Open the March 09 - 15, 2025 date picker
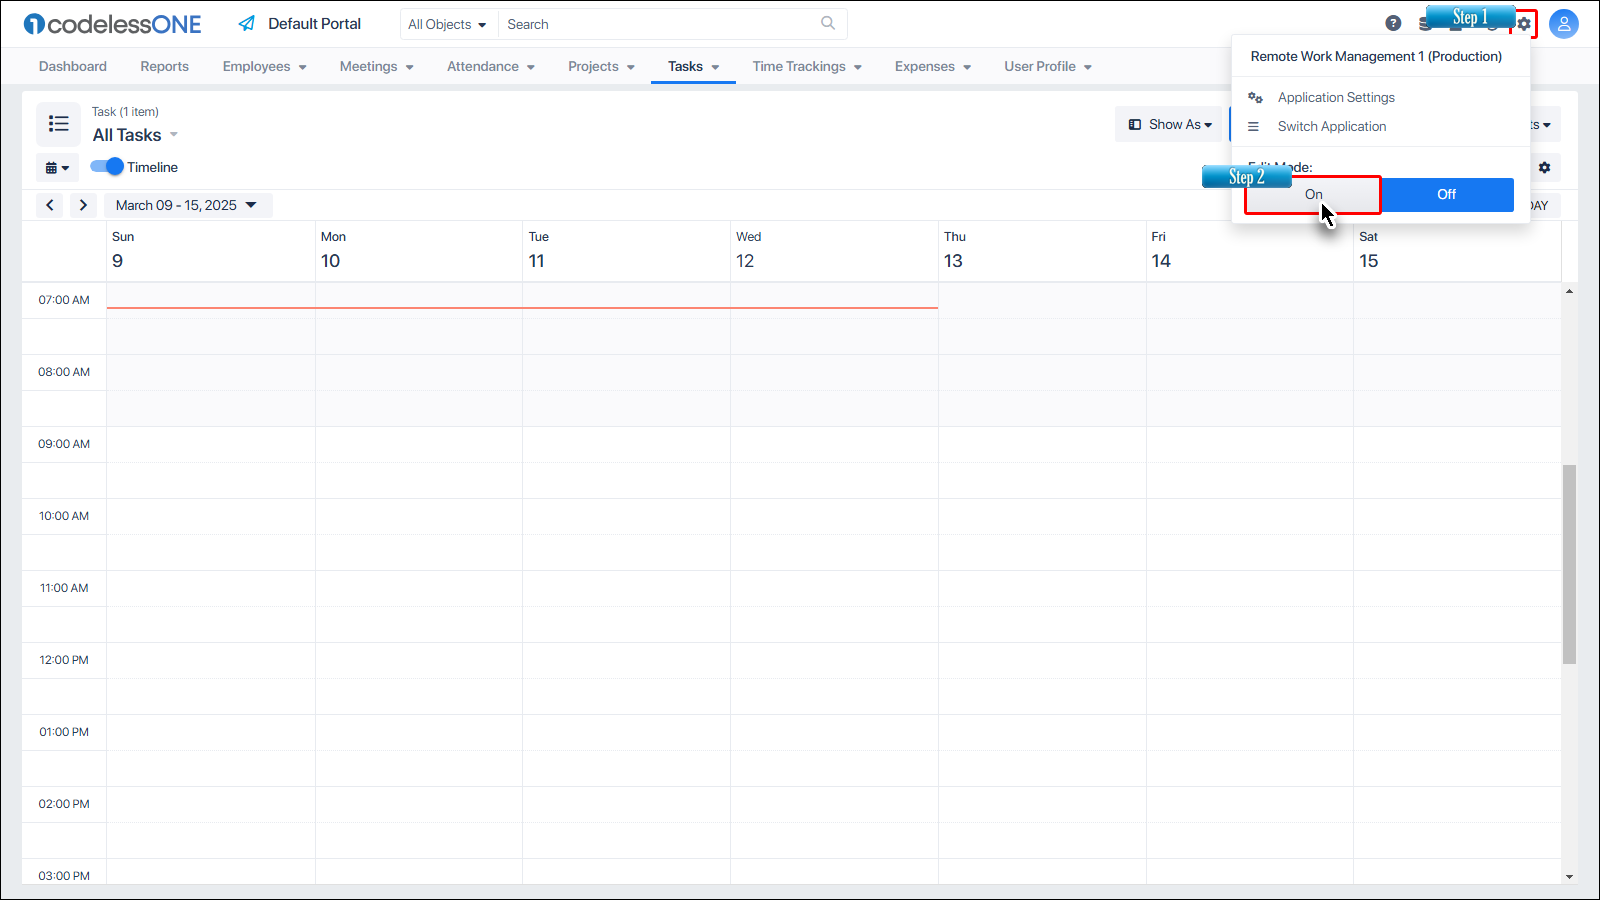1600x900 pixels. pyautogui.click(x=187, y=205)
